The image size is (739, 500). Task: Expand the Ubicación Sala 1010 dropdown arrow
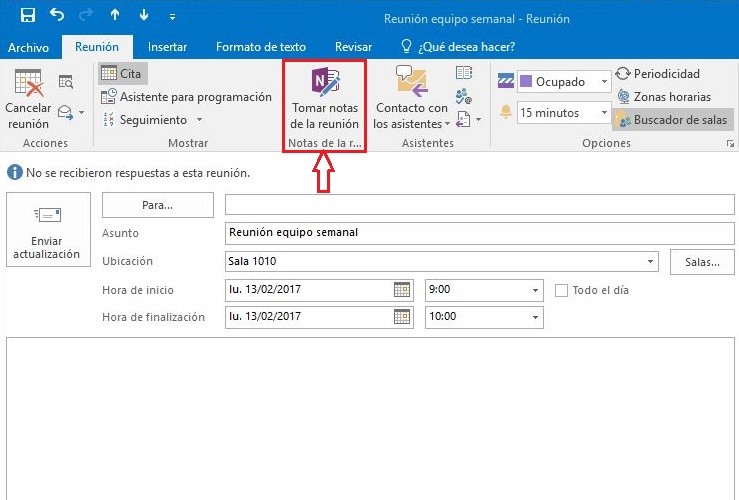point(650,262)
